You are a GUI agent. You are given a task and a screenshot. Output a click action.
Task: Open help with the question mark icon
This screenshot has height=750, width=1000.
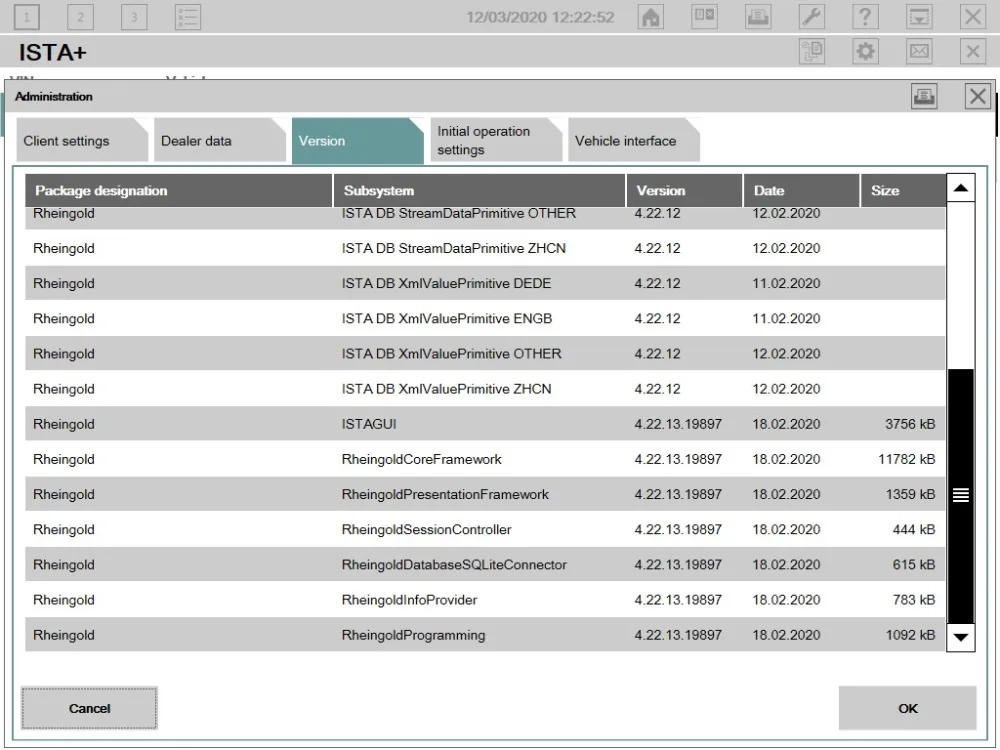[865, 17]
